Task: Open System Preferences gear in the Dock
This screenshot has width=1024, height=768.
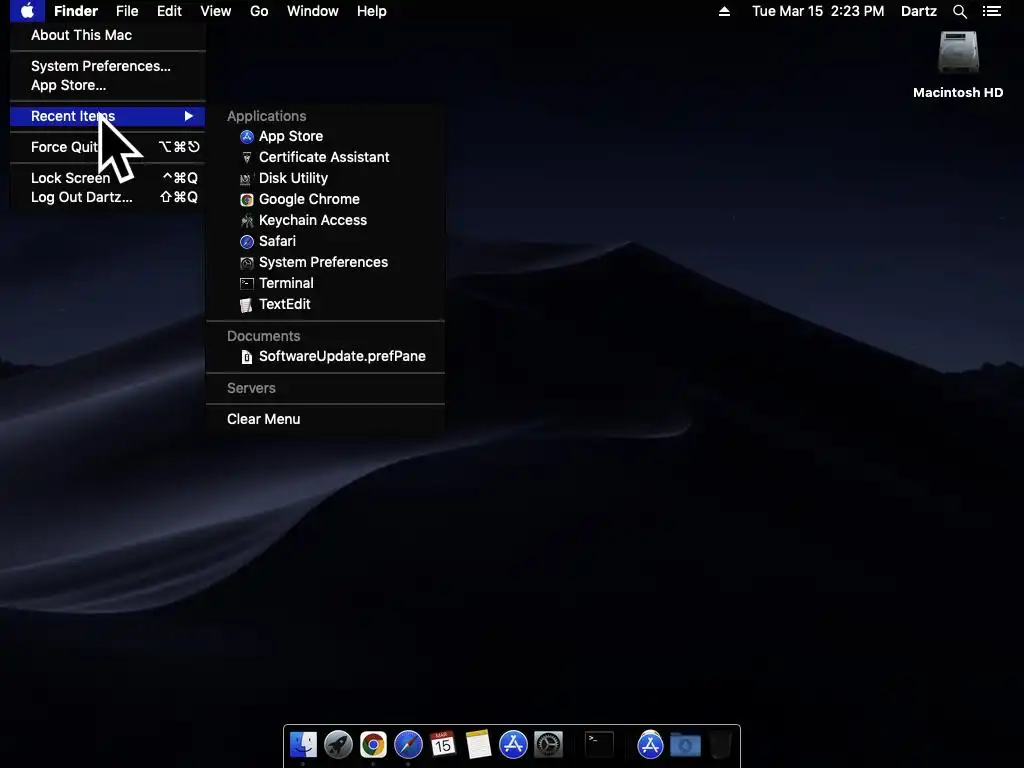Action: 549,744
